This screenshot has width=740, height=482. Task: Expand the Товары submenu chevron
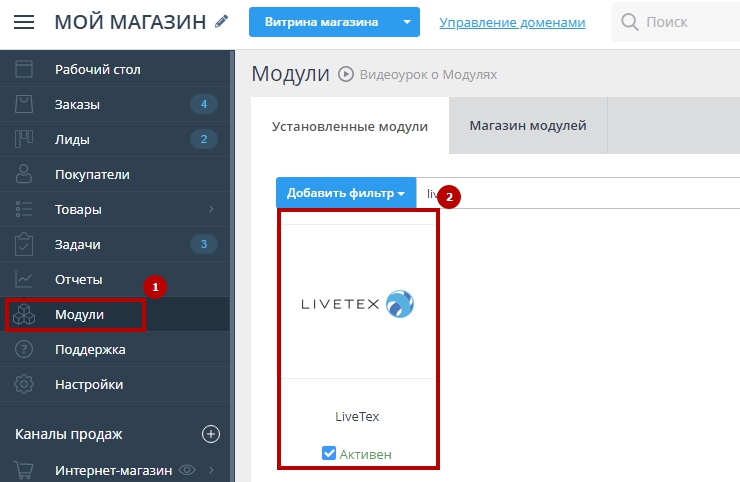click(211, 209)
